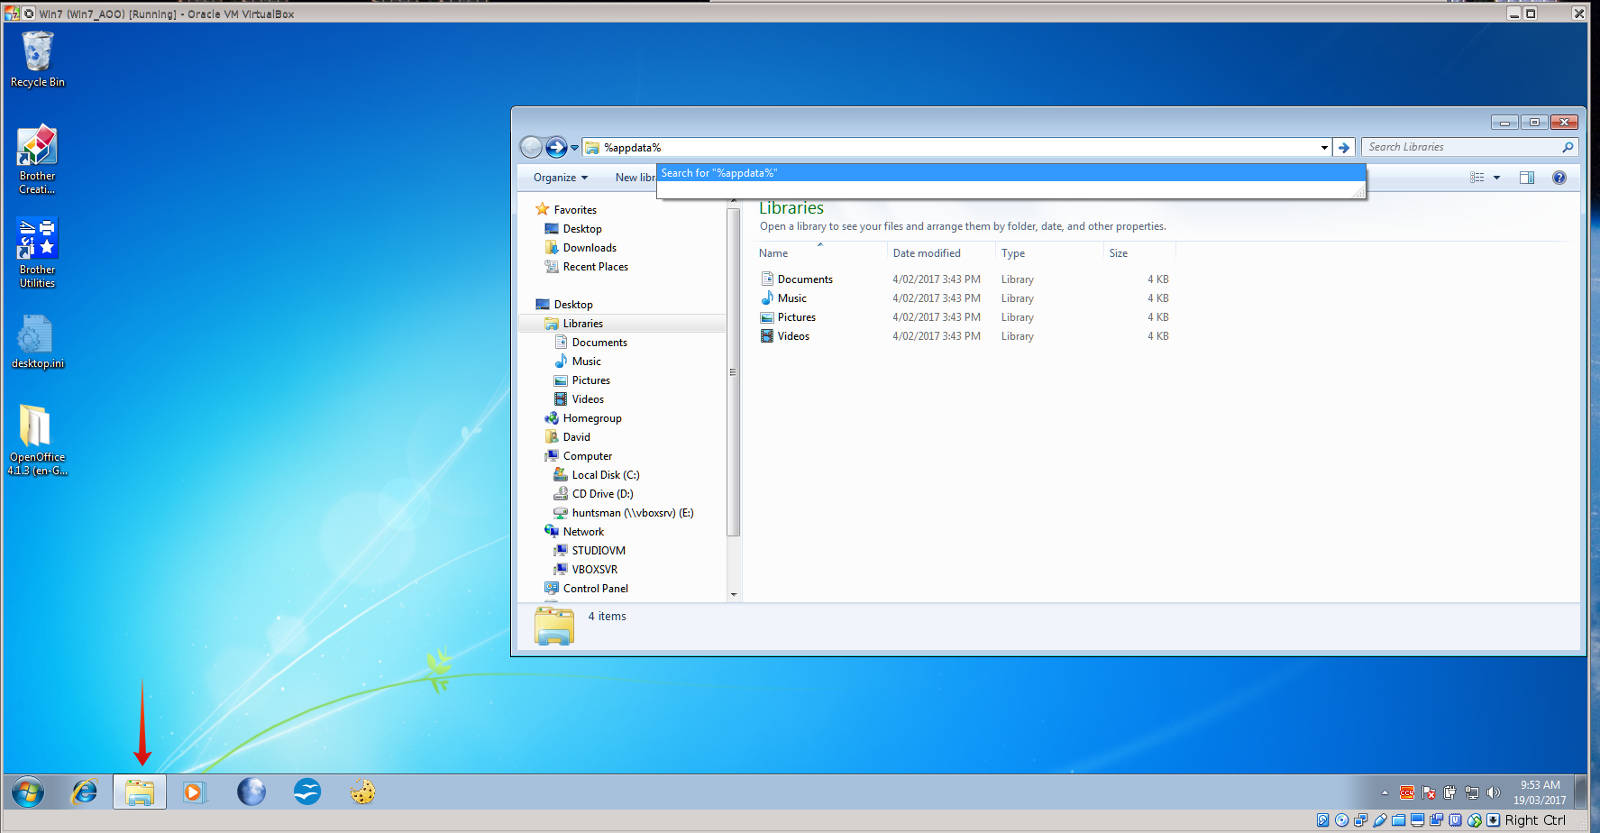Open the Recycle Bin desktop icon
Screen dimensions: 1600x833
coord(37,60)
